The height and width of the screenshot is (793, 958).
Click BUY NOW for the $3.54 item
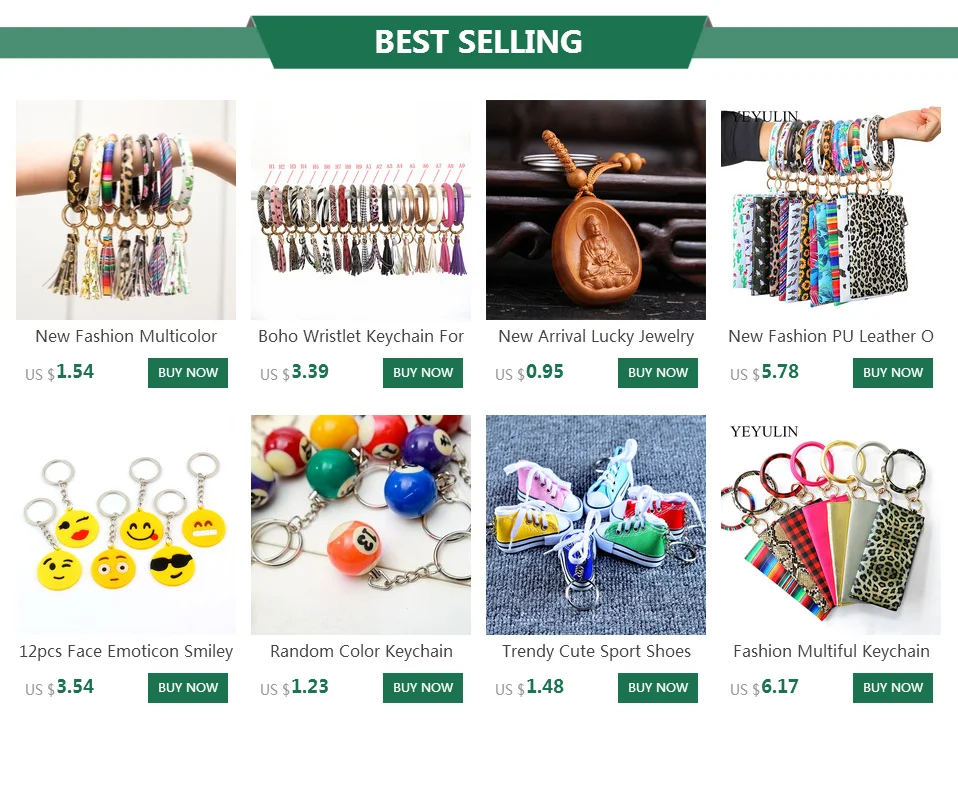click(188, 688)
